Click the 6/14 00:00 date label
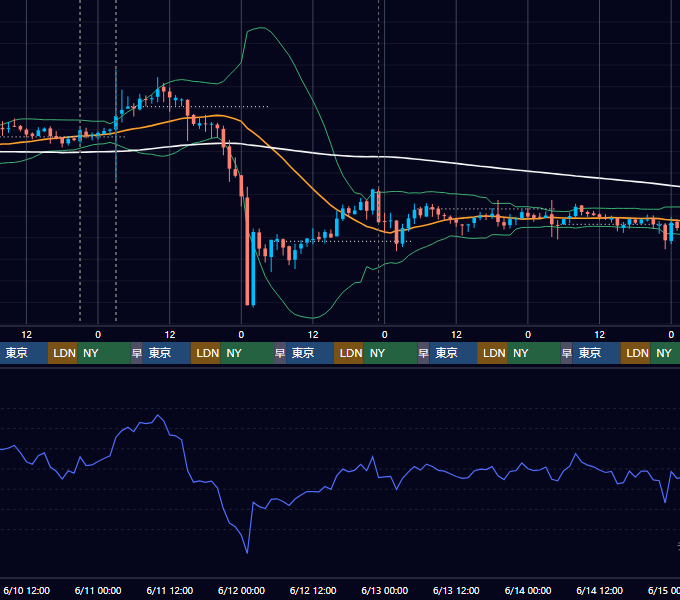 point(528,590)
